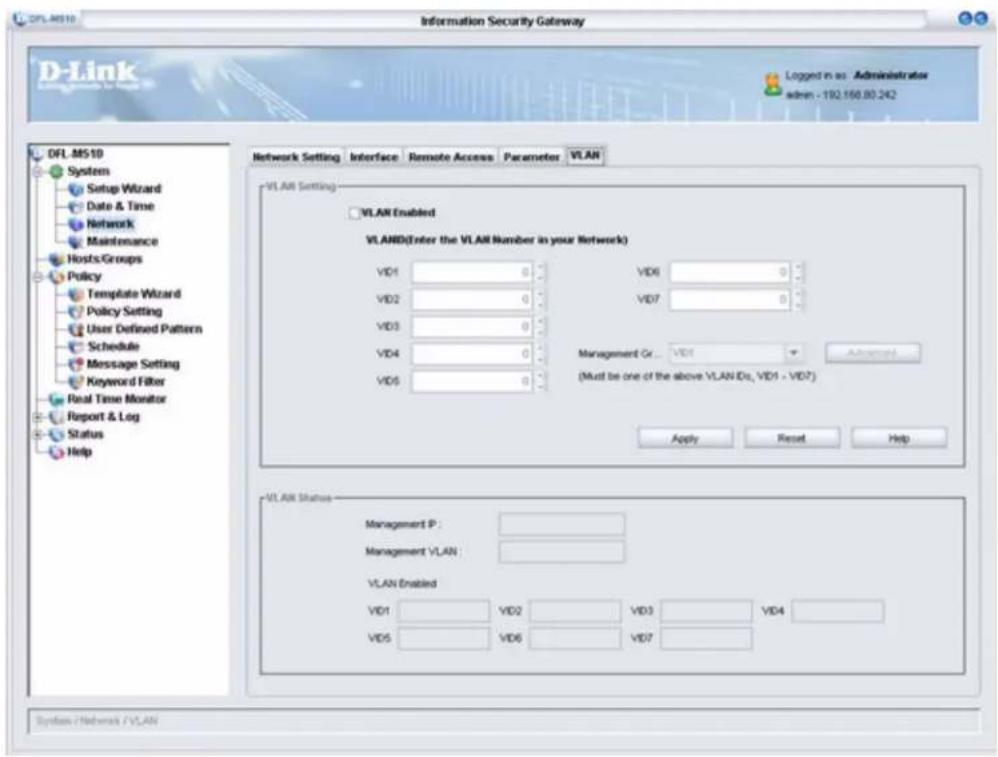Open the Remote Access tab
This screenshot has width=998, height=757.
point(451,157)
